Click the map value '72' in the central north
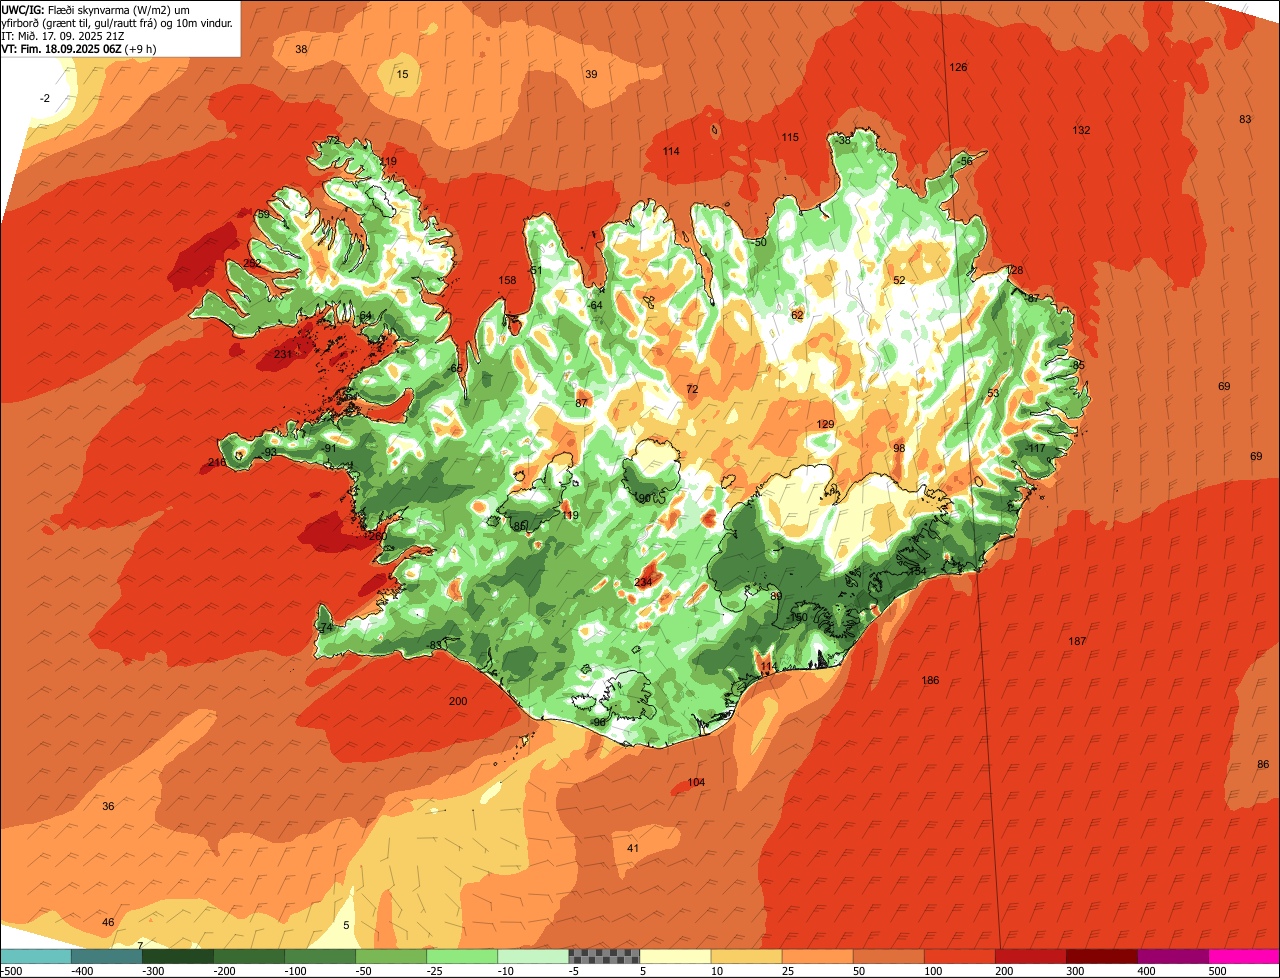Screen dimensions: 1280x978 [x=692, y=388]
